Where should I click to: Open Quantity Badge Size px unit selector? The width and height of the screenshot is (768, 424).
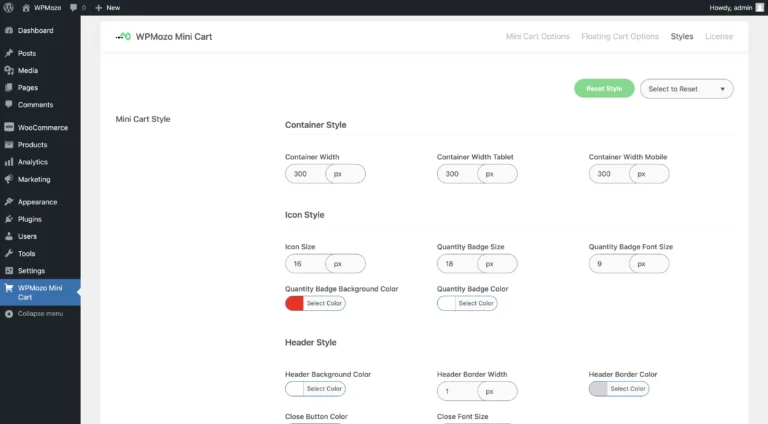497,263
